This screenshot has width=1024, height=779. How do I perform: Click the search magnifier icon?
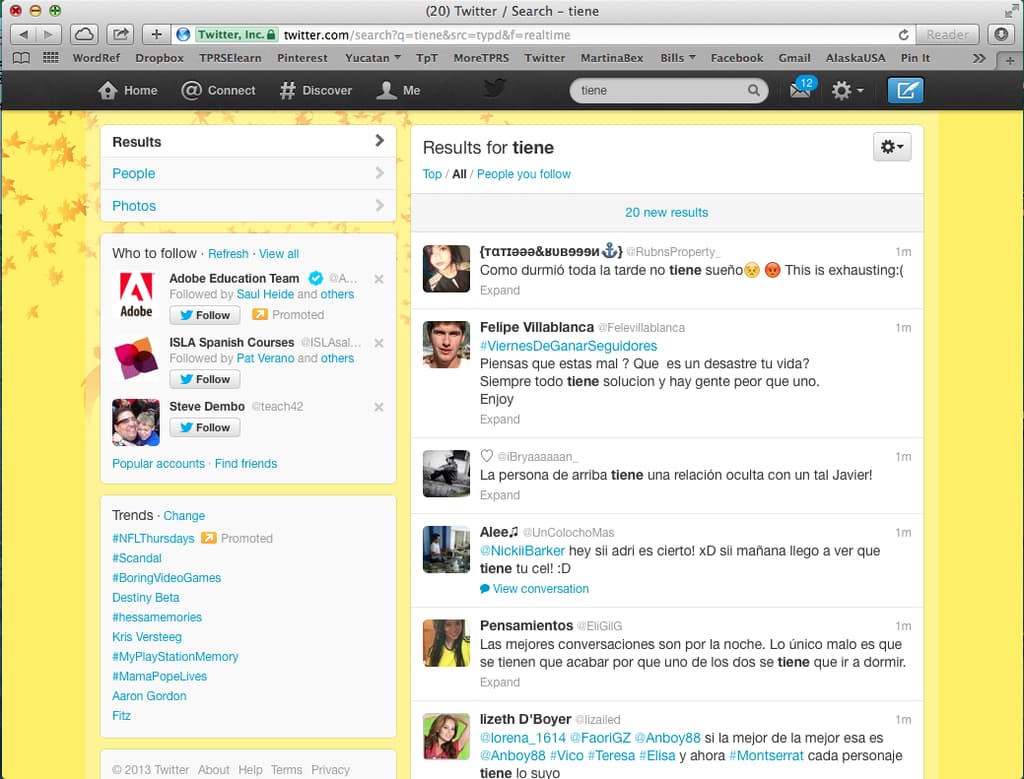pos(754,90)
